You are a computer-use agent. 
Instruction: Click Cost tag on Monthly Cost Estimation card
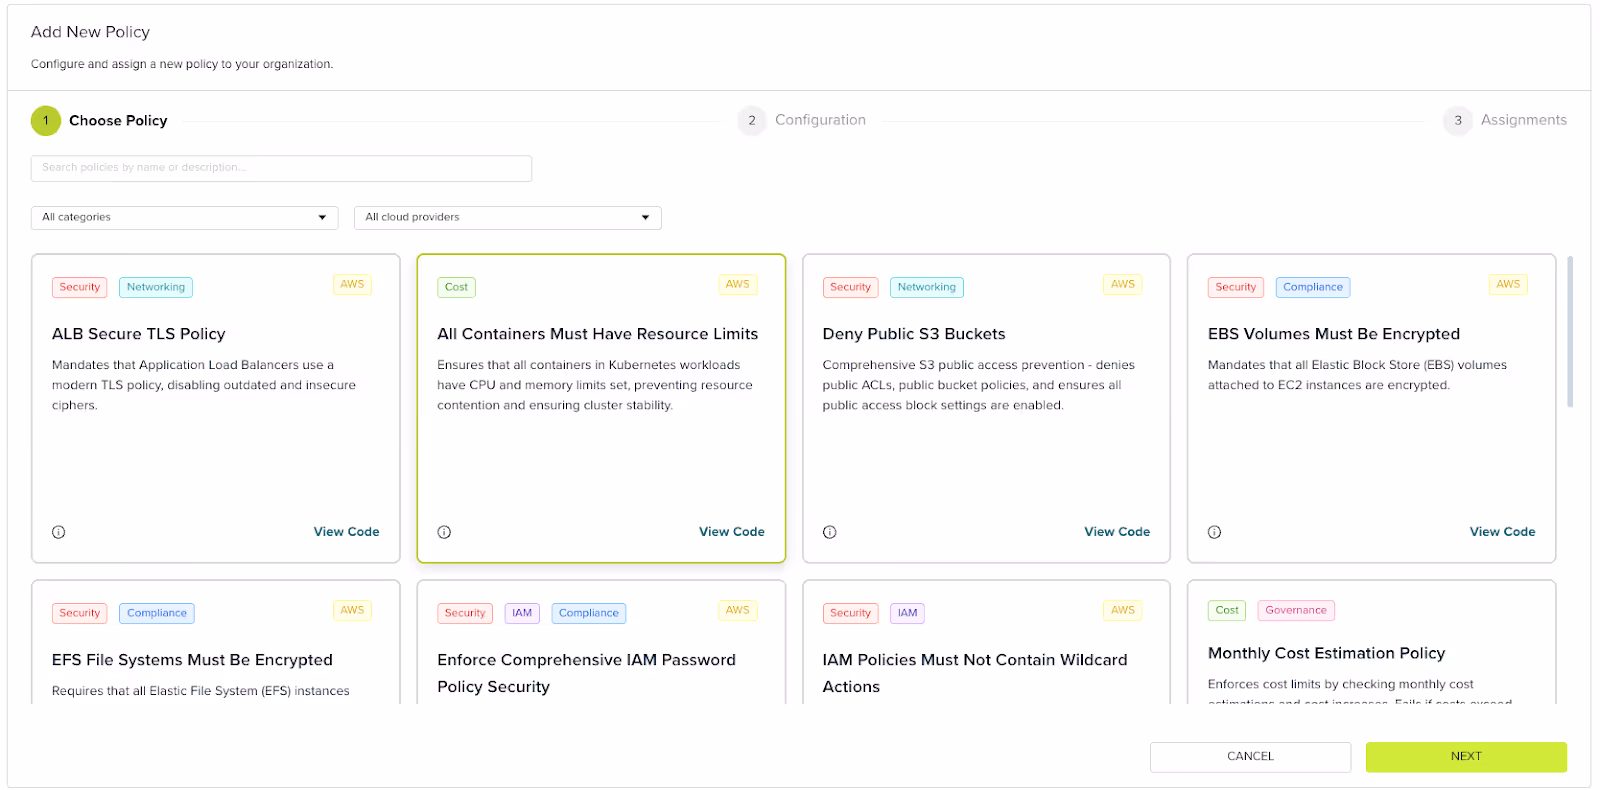click(1227, 610)
